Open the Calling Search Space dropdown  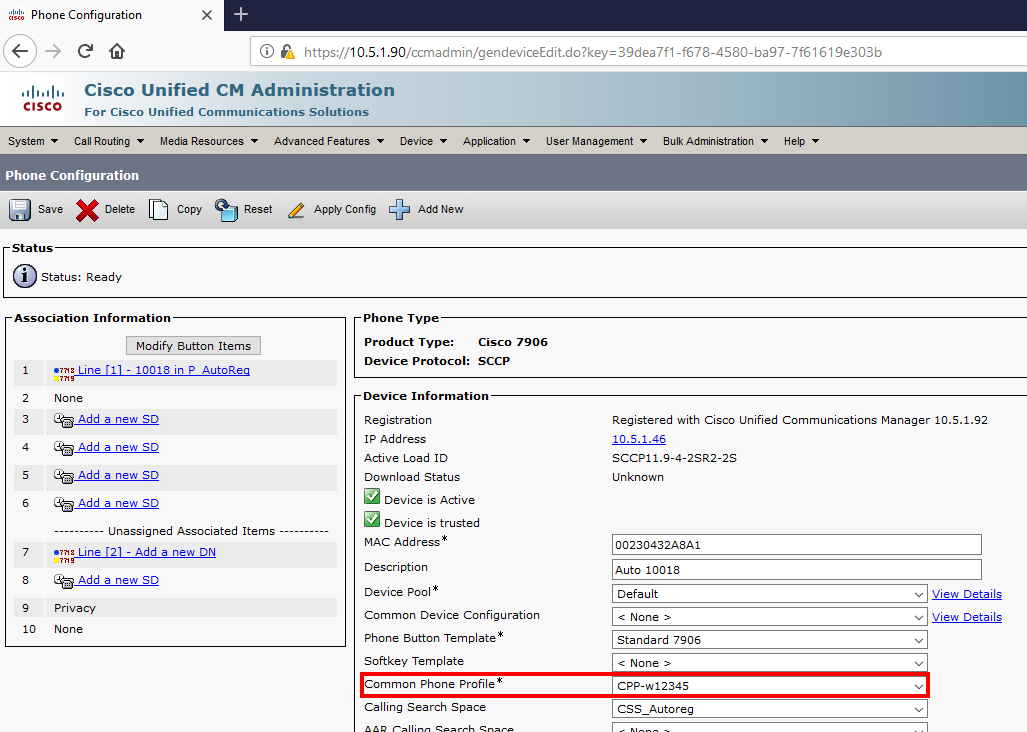770,708
